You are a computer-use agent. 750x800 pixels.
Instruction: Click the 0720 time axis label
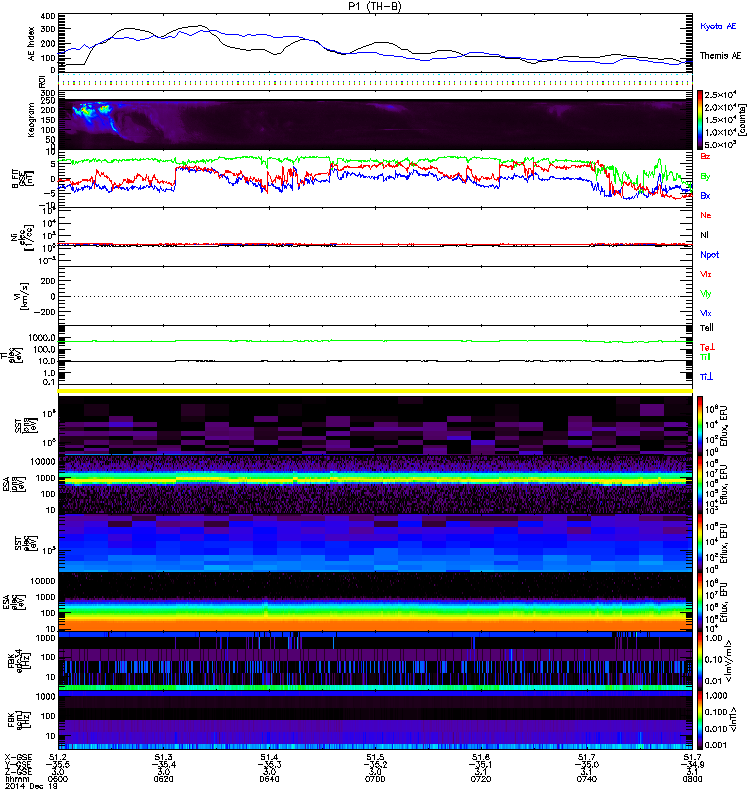coord(481,779)
